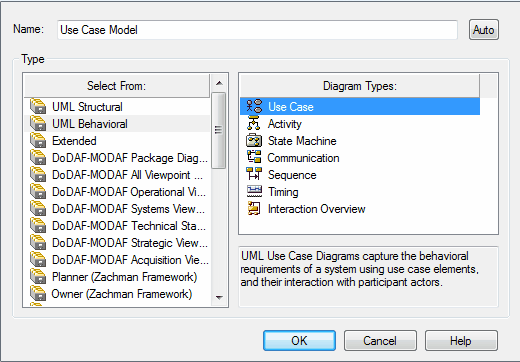Click the Communication type label
Viewport: 520px width, 362px height.
pyautogui.click(x=303, y=158)
